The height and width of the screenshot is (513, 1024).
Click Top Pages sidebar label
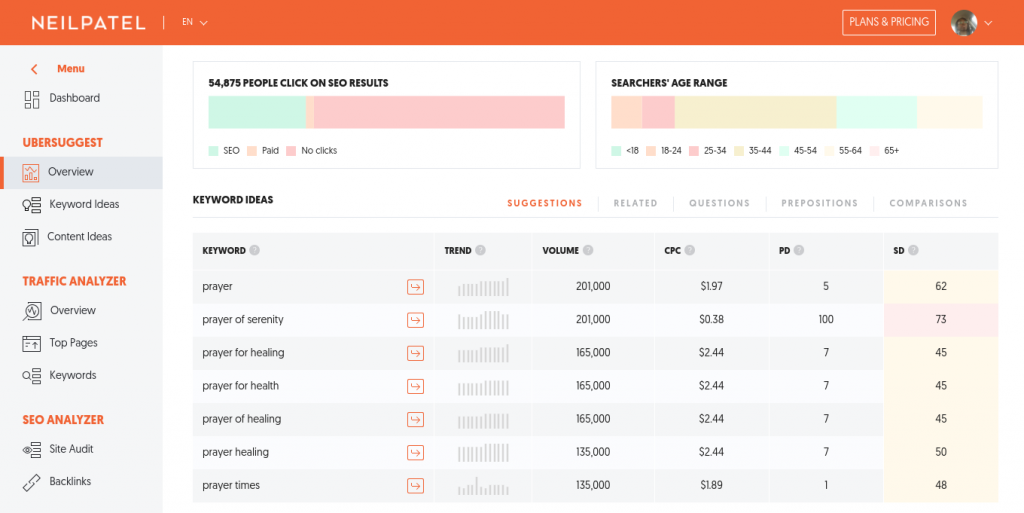pos(74,343)
